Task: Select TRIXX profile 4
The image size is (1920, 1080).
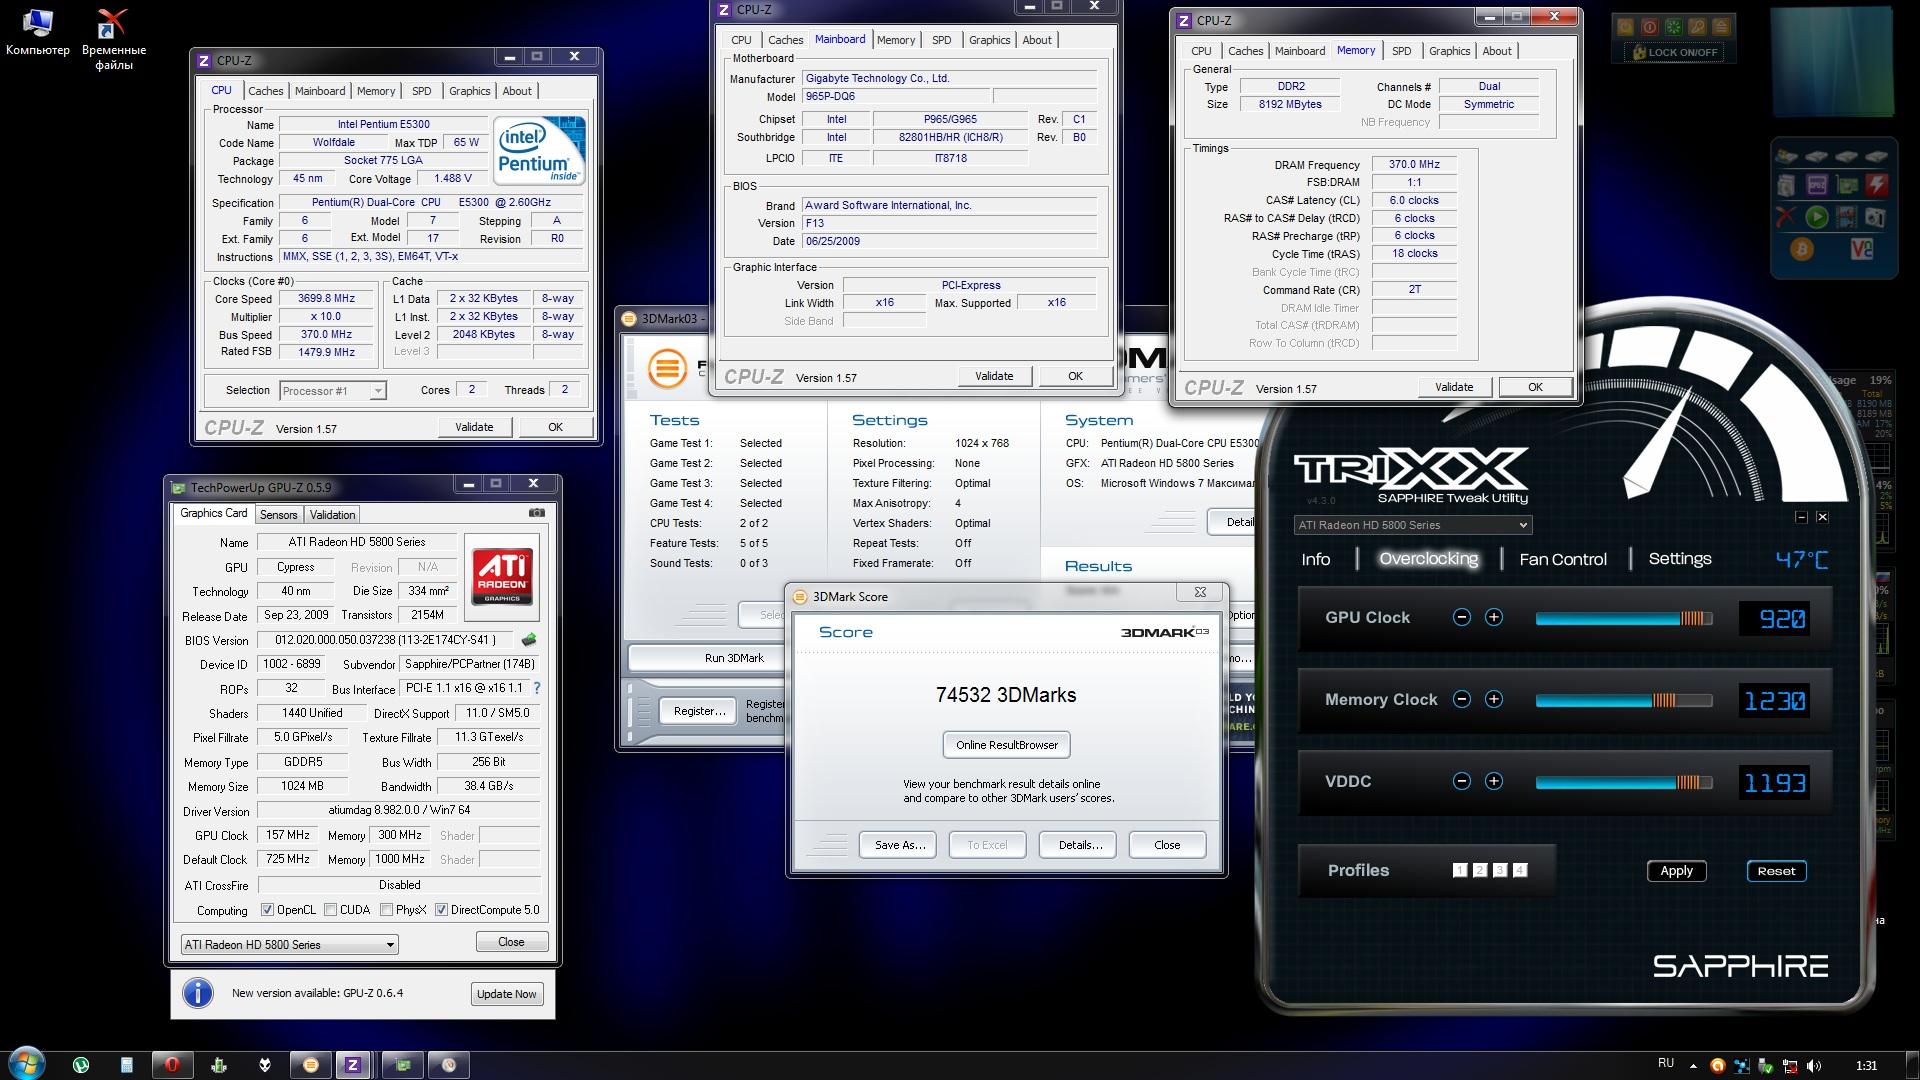Action: click(1519, 870)
